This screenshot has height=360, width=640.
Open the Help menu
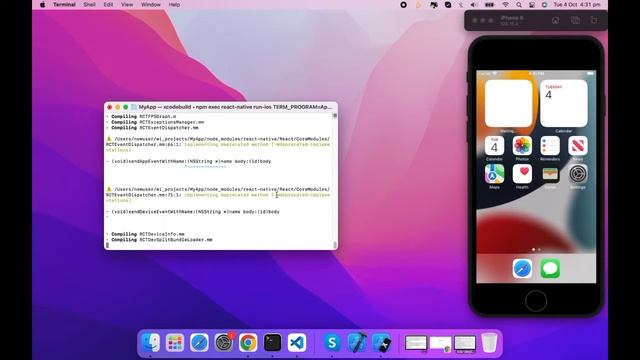(x=174, y=4)
